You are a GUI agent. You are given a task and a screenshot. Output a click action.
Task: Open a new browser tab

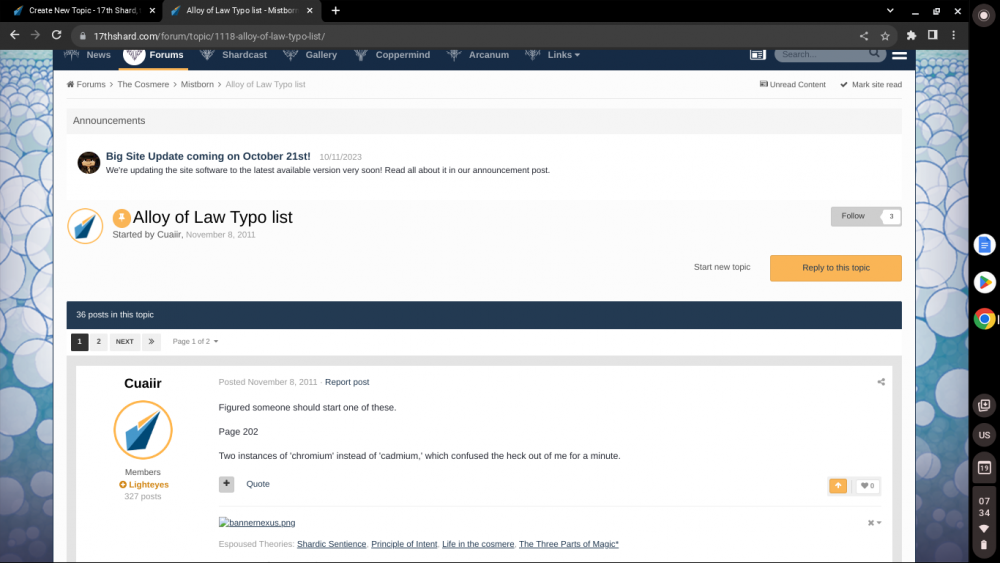coord(335,10)
